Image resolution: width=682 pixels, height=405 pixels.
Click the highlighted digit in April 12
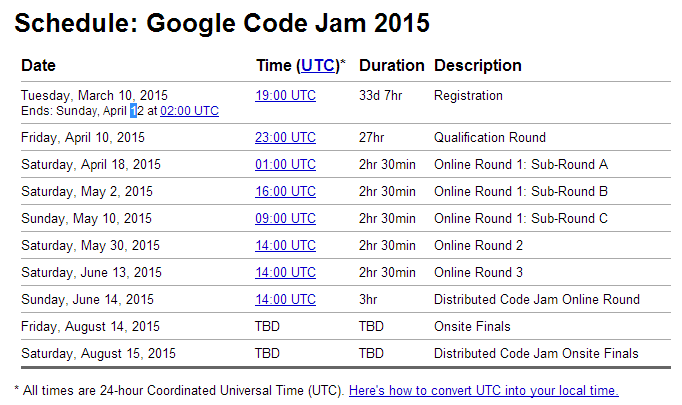[x=133, y=111]
